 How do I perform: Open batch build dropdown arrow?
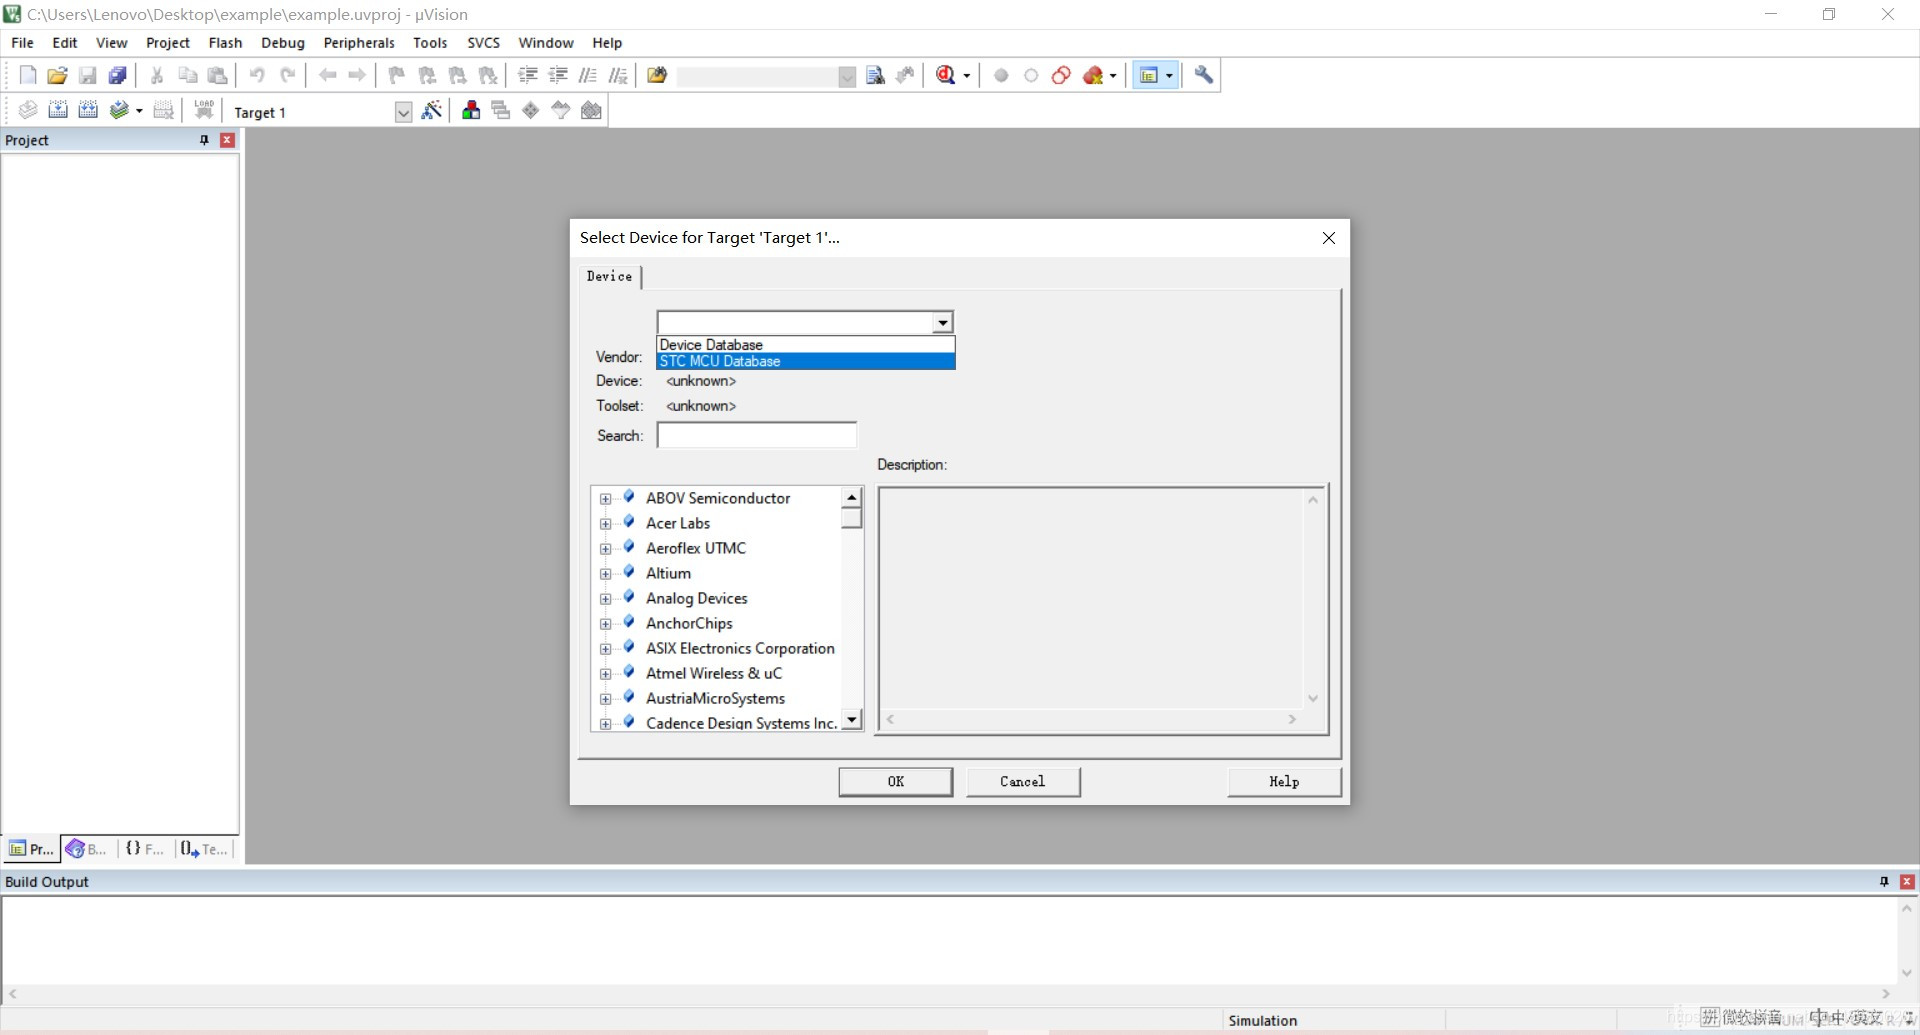pos(139,111)
